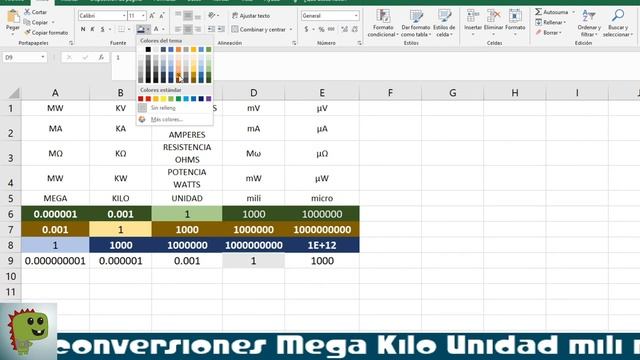Click cell containing 1E+12

[322, 245]
